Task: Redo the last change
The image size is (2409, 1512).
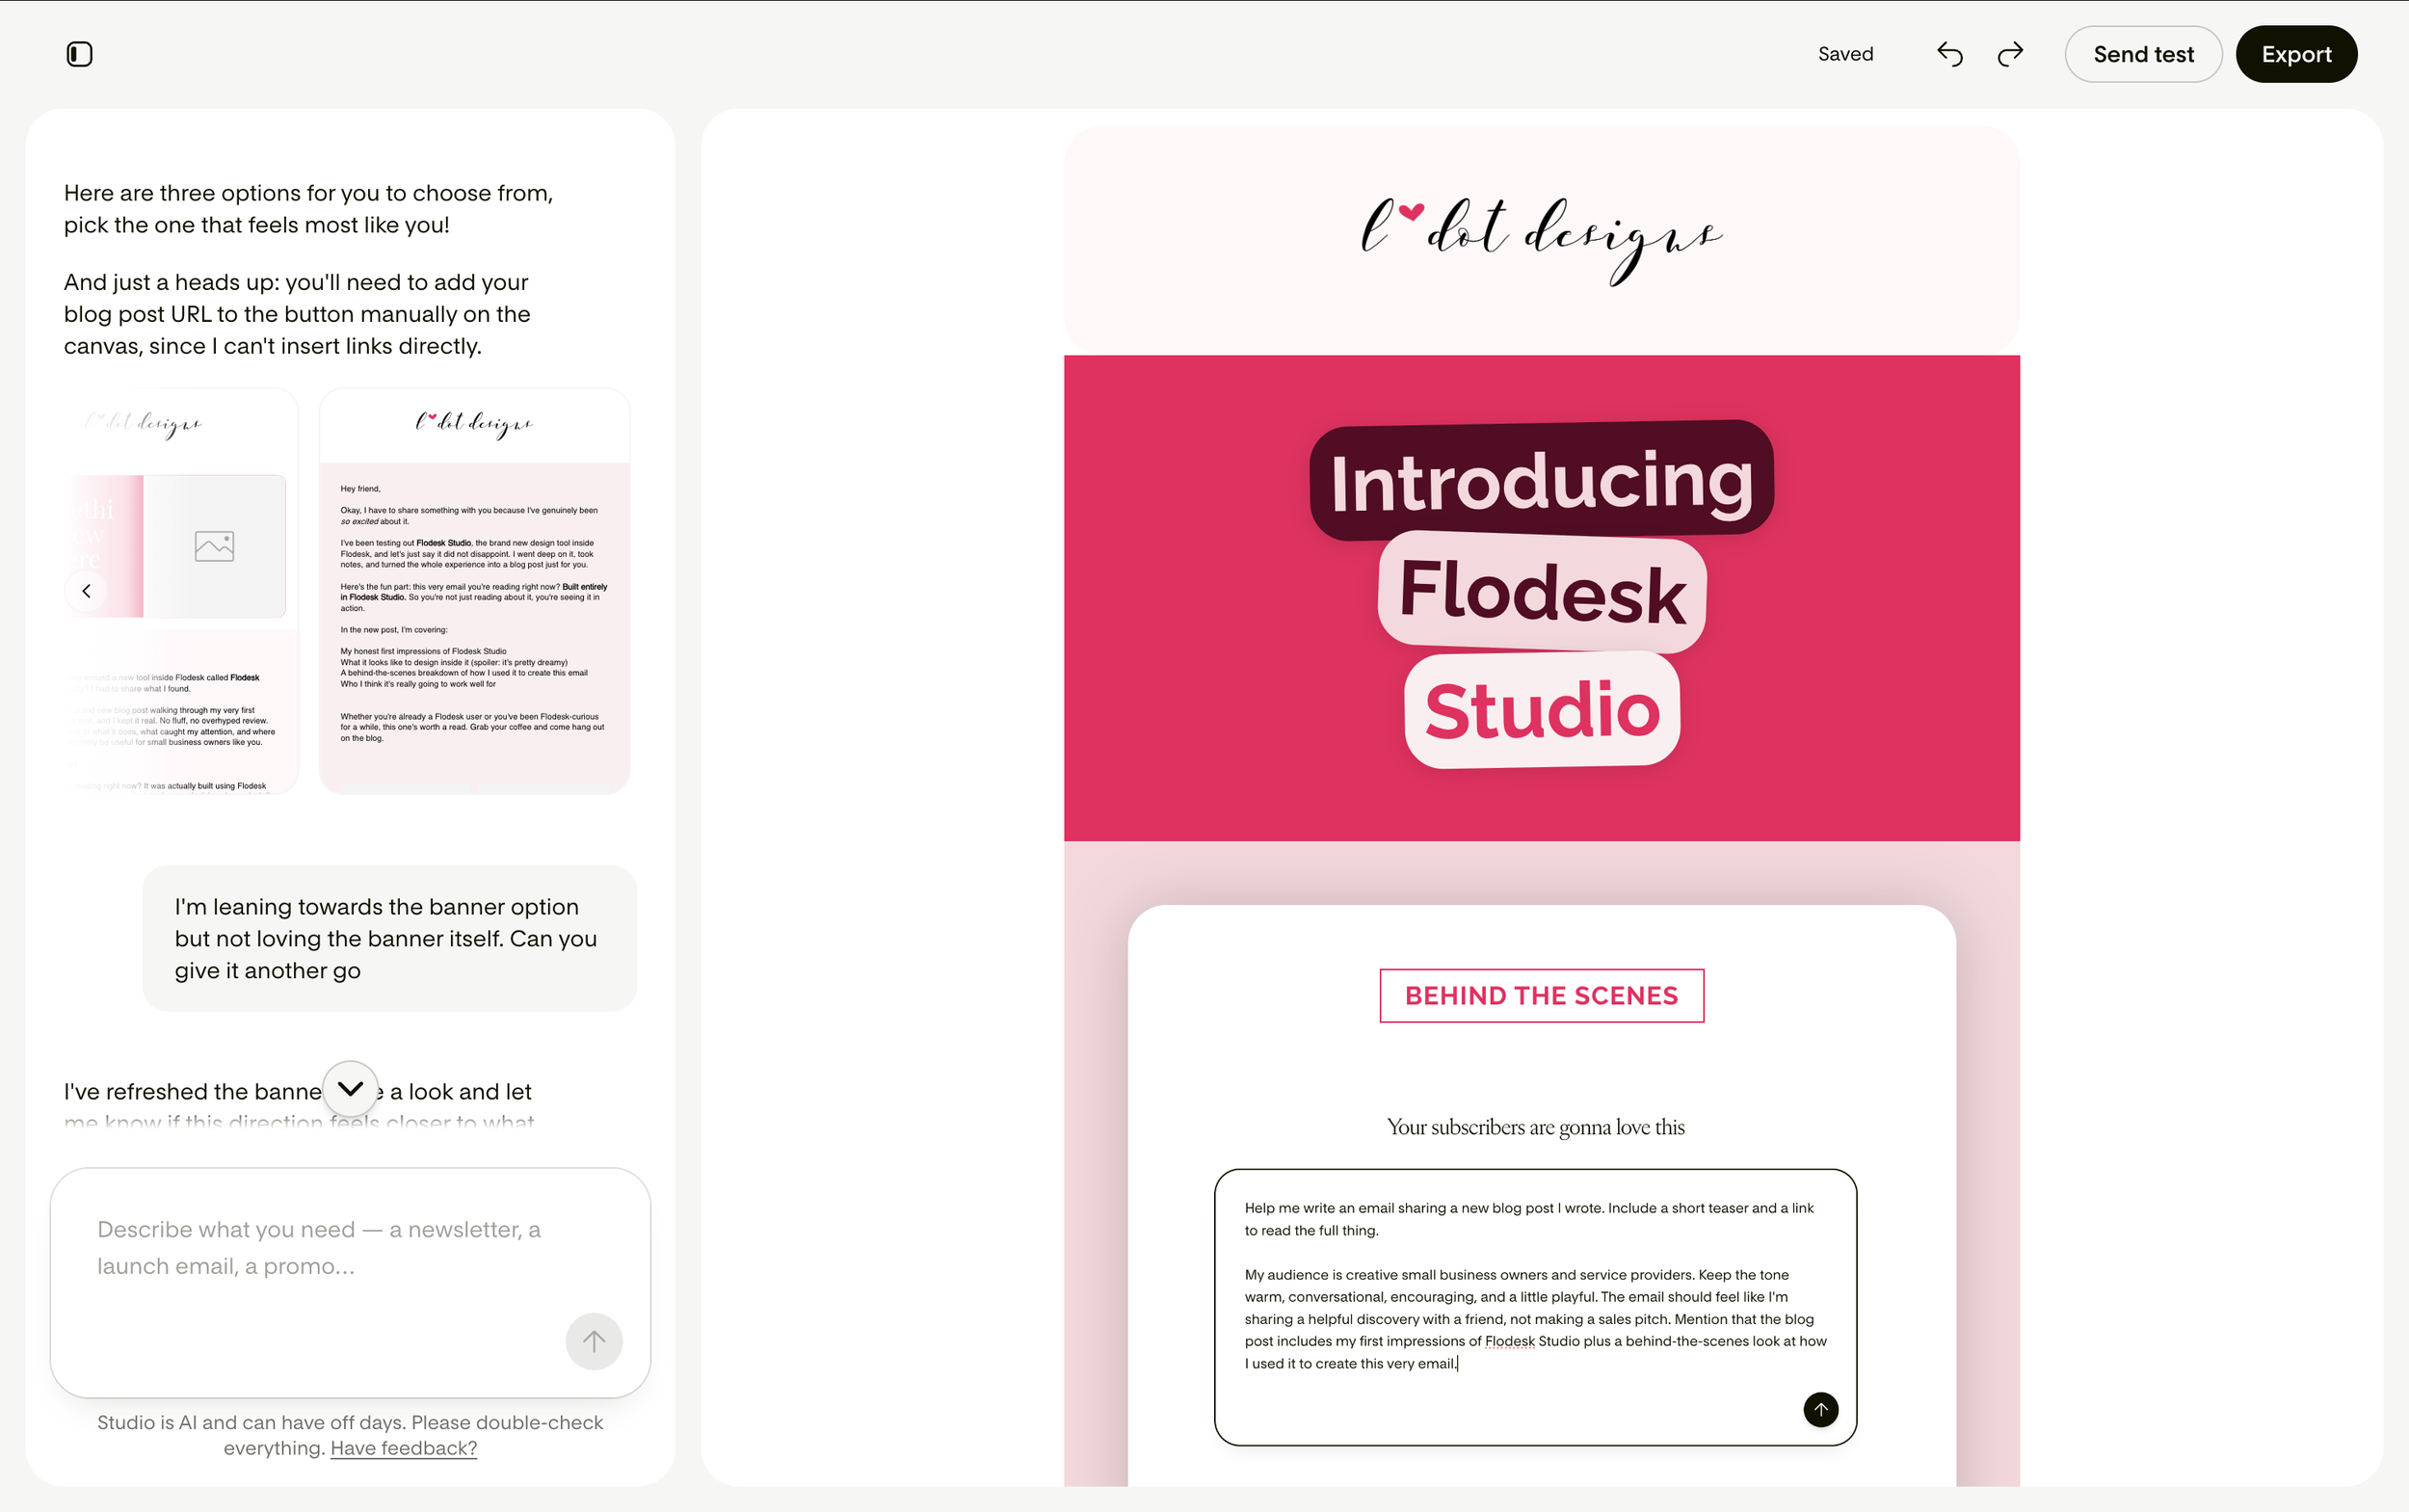Action: coord(2010,54)
